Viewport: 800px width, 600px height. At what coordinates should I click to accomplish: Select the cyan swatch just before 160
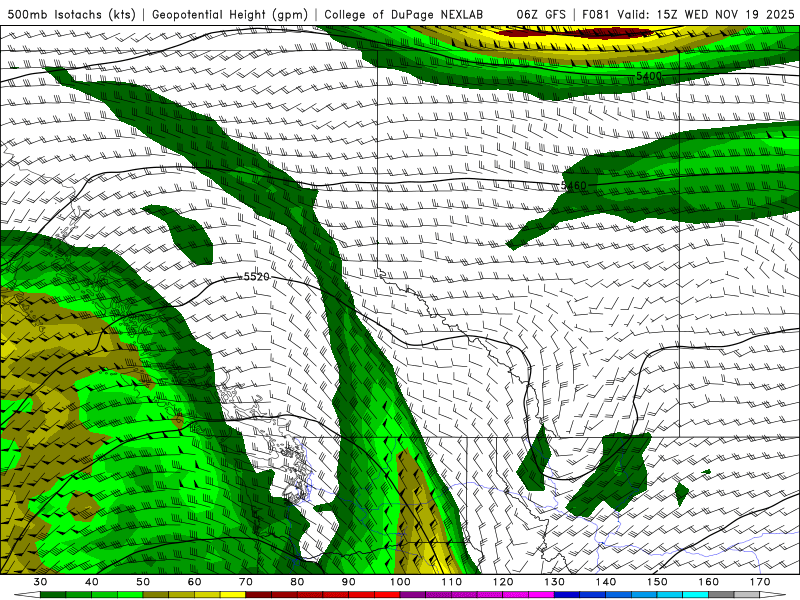pyautogui.click(x=695, y=593)
